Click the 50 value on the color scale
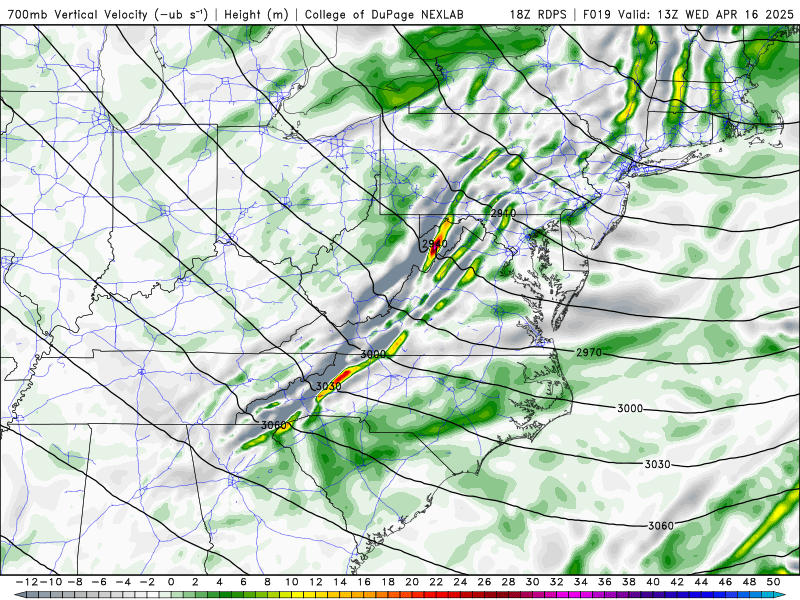This screenshot has width=800, height=600. (773, 582)
